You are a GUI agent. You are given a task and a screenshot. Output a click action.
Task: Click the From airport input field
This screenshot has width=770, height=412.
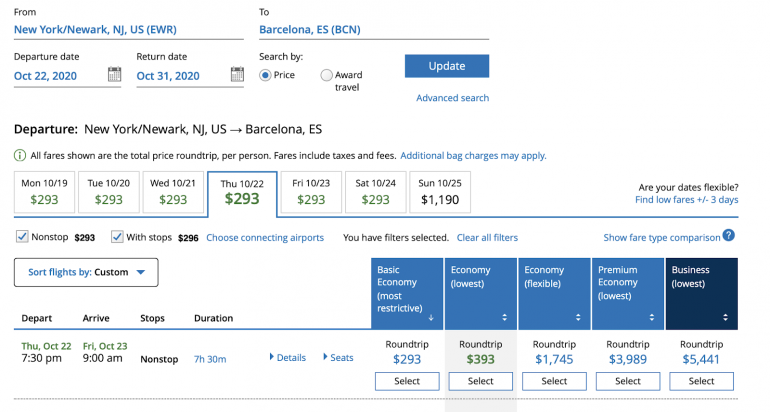coord(128,30)
